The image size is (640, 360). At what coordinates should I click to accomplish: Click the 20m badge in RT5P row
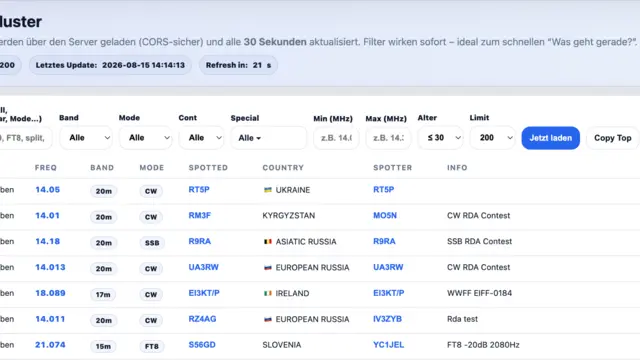(104, 191)
